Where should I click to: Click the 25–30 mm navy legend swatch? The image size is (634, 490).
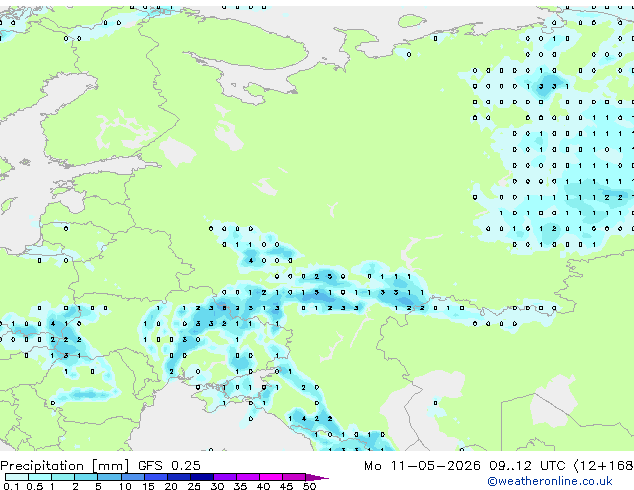[x=201, y=477]
